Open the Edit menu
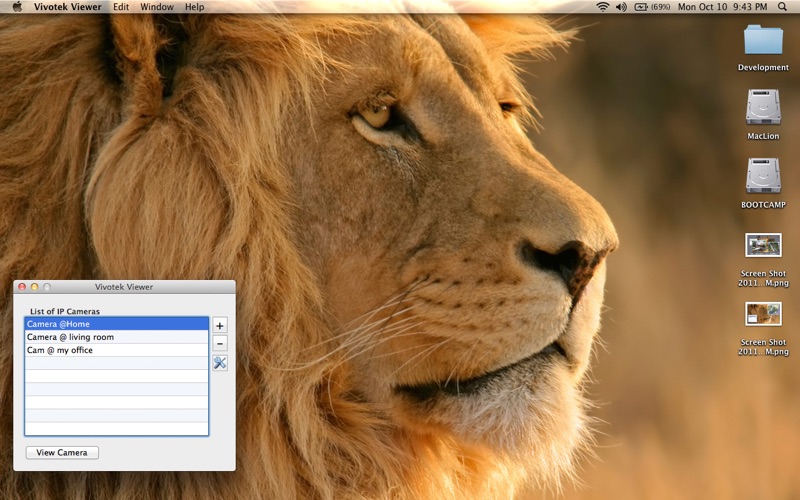Image resolution: width=800 pixels, height=500 pixels. (121, 7)
